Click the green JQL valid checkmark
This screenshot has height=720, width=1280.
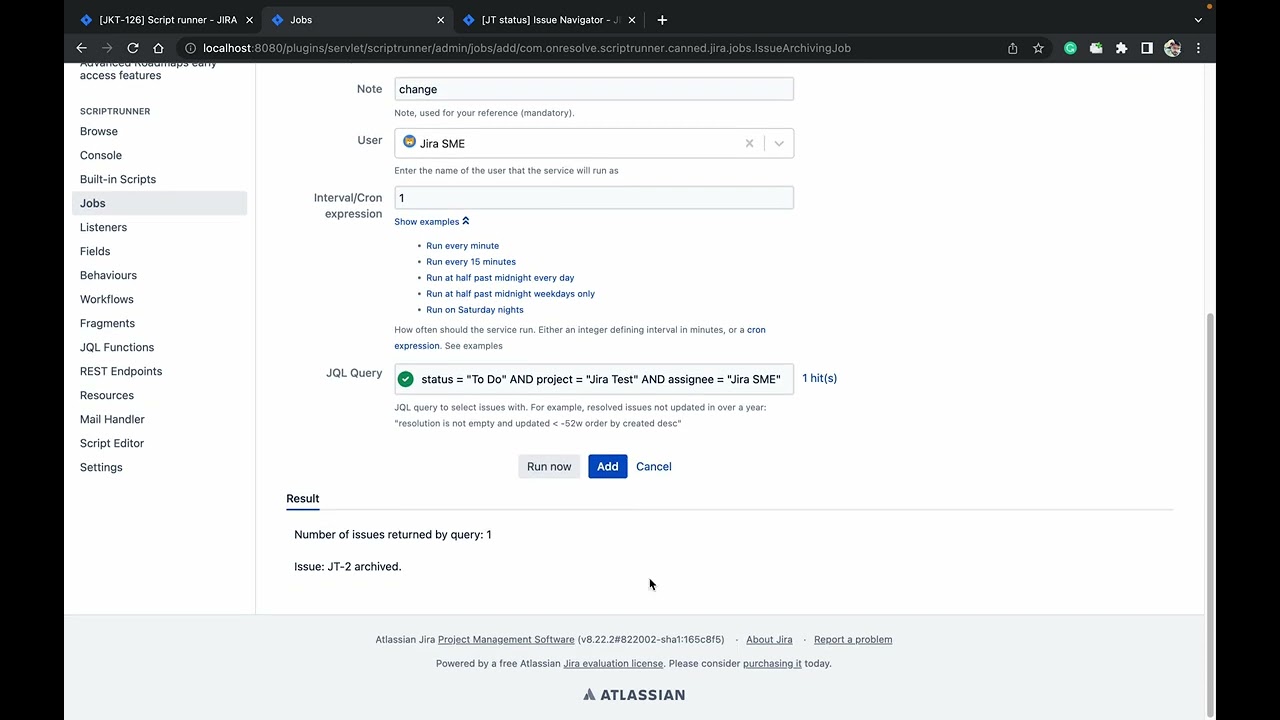pos(405,379)
